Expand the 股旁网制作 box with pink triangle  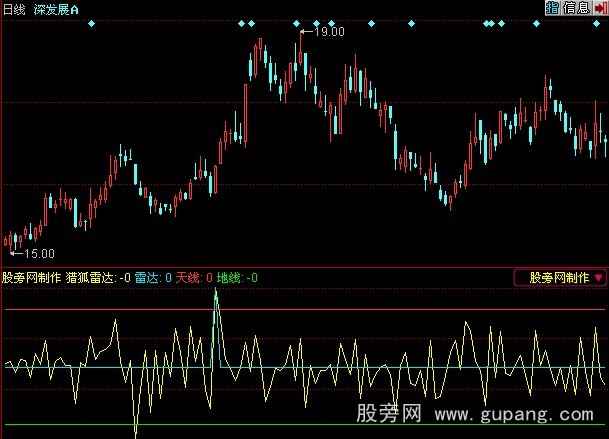pos(560,277)
